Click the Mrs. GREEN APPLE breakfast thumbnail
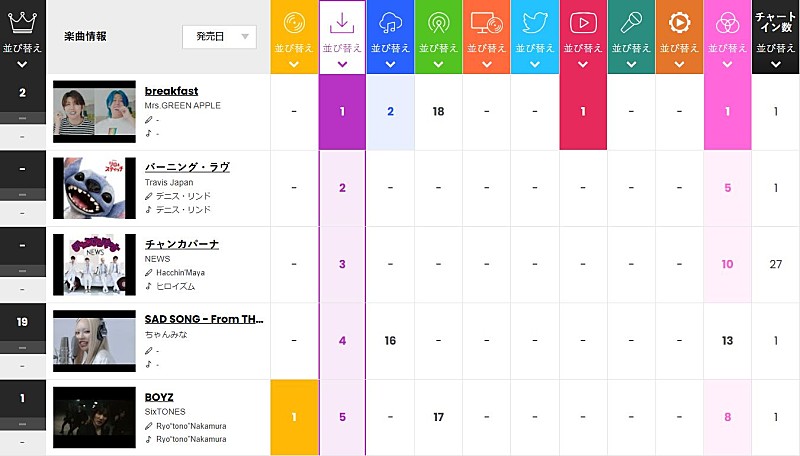This screenshot has width=800, height=456. (94, 111)
